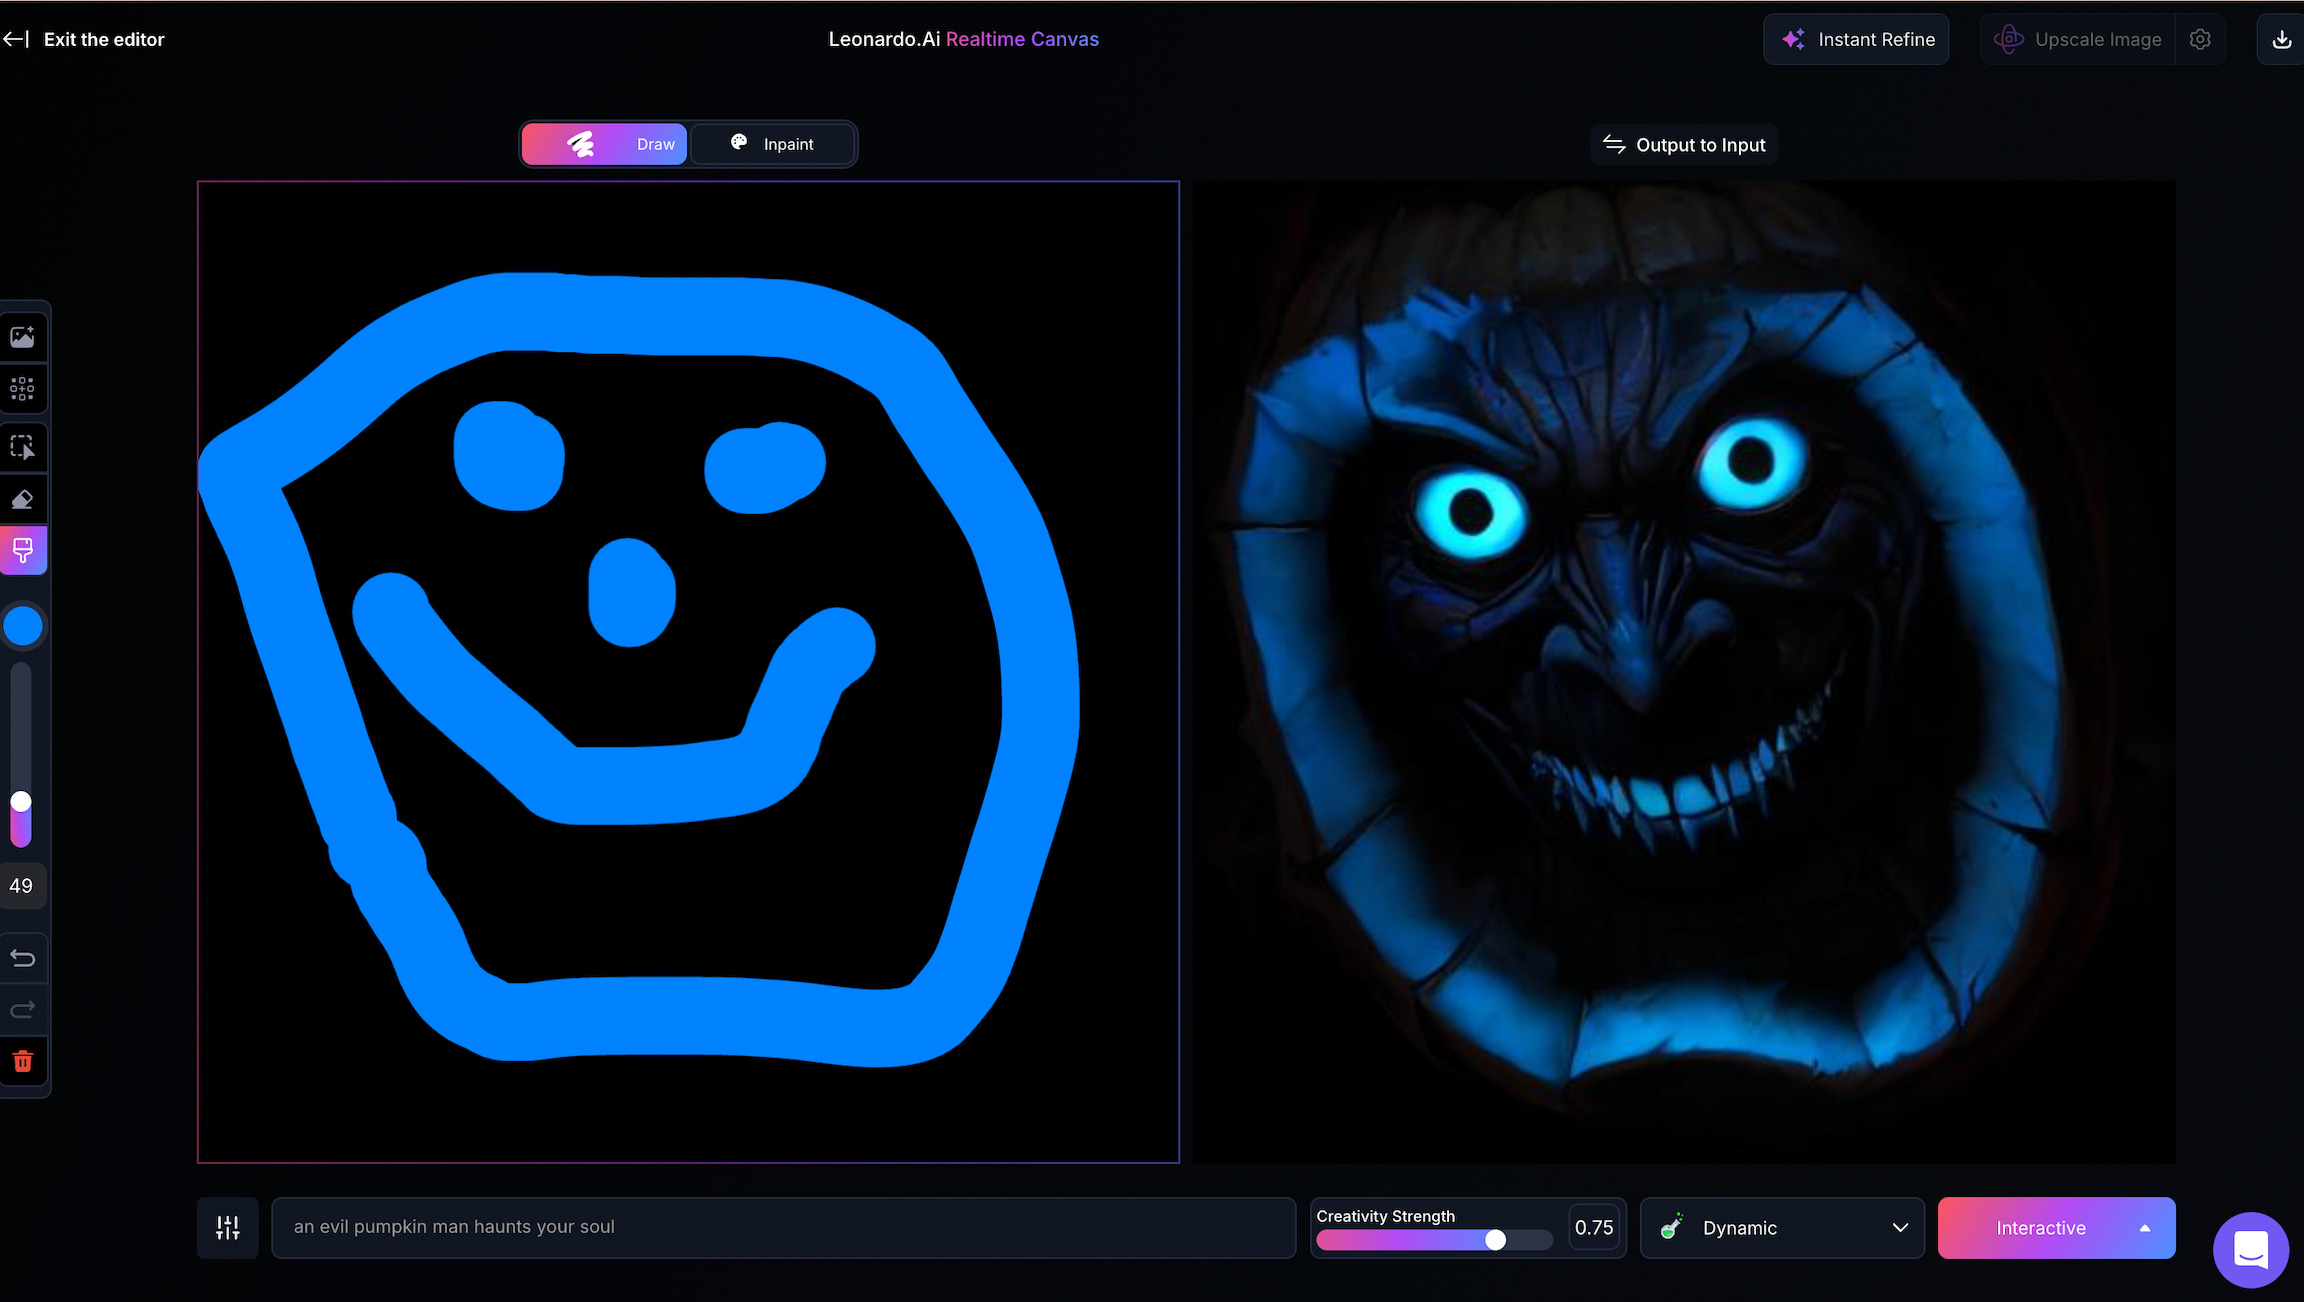Download the generated image
This screenshot has height=1302, width=2304.
[2281, 40]
